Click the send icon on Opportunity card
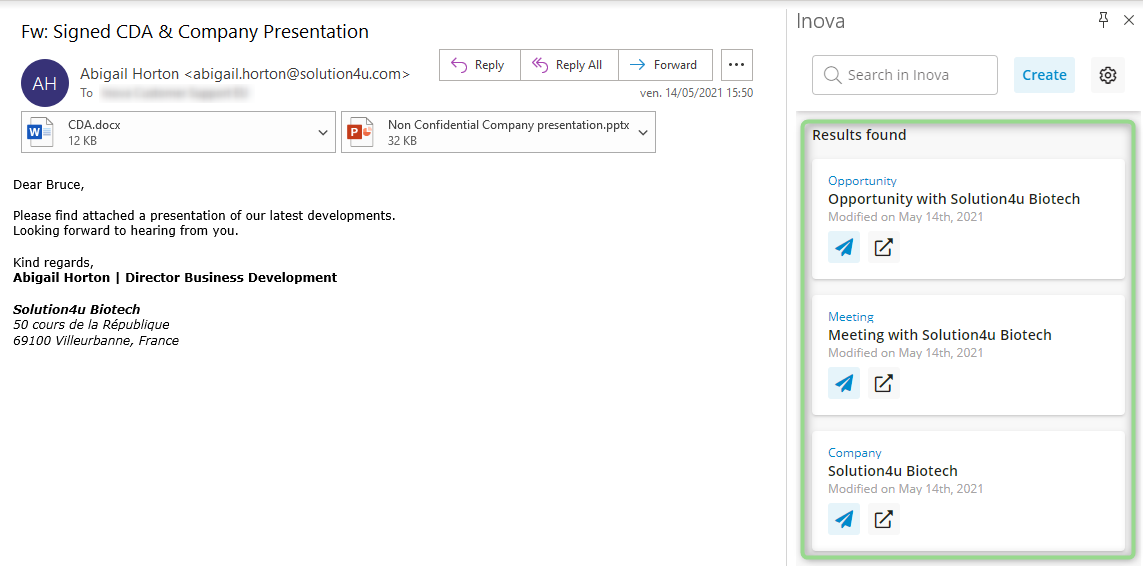Screen dimensions: 1143x566 pos(844,247)
